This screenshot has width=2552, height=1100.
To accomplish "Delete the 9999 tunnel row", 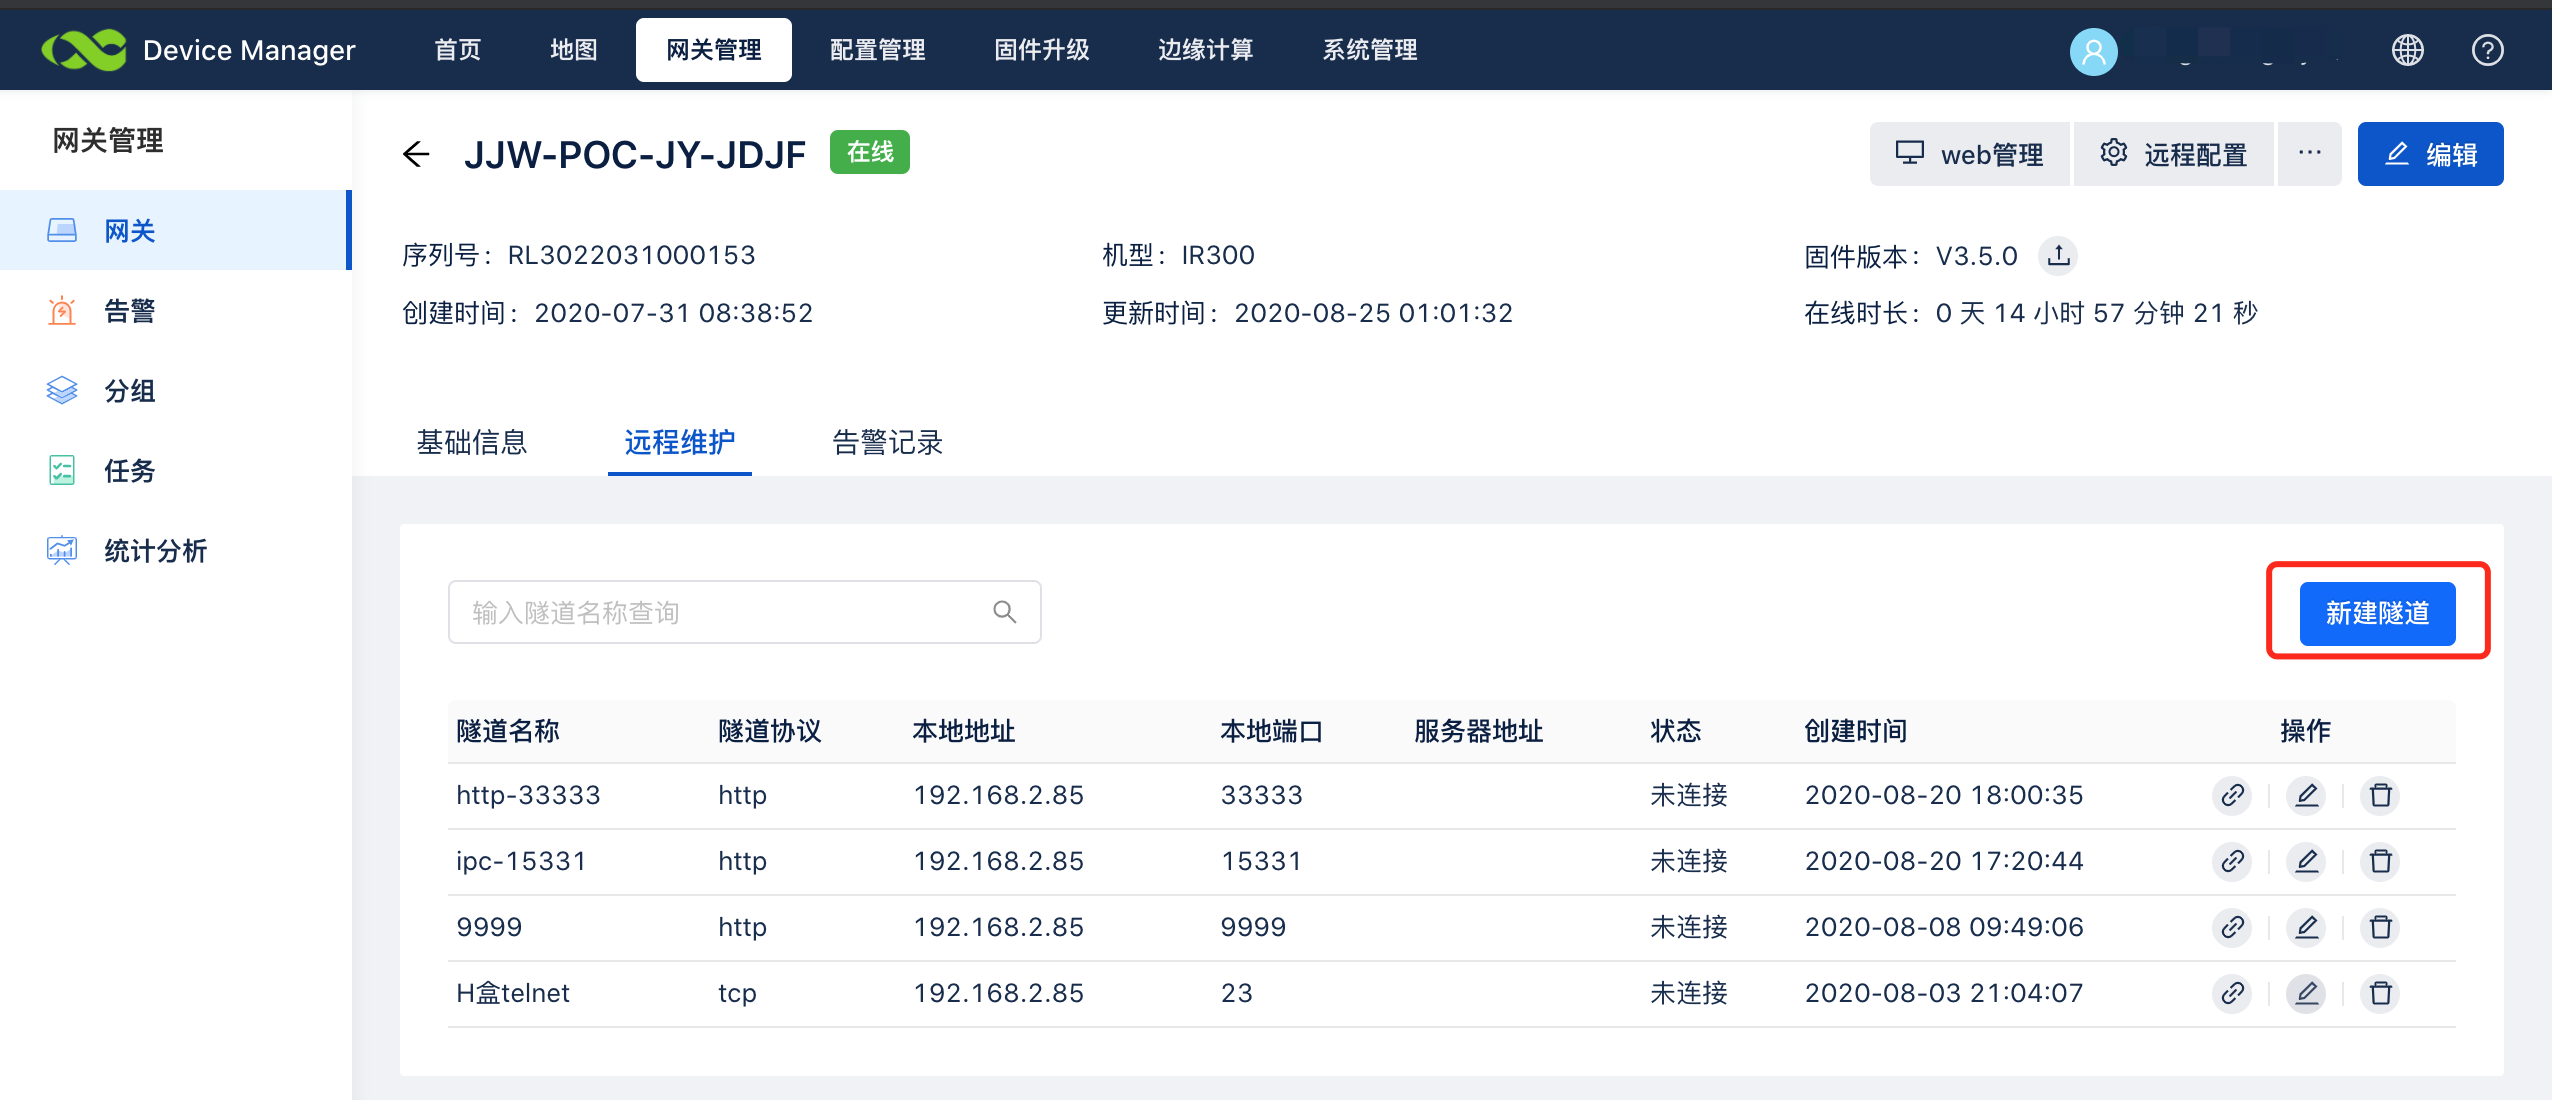I will coord(2380,927).
